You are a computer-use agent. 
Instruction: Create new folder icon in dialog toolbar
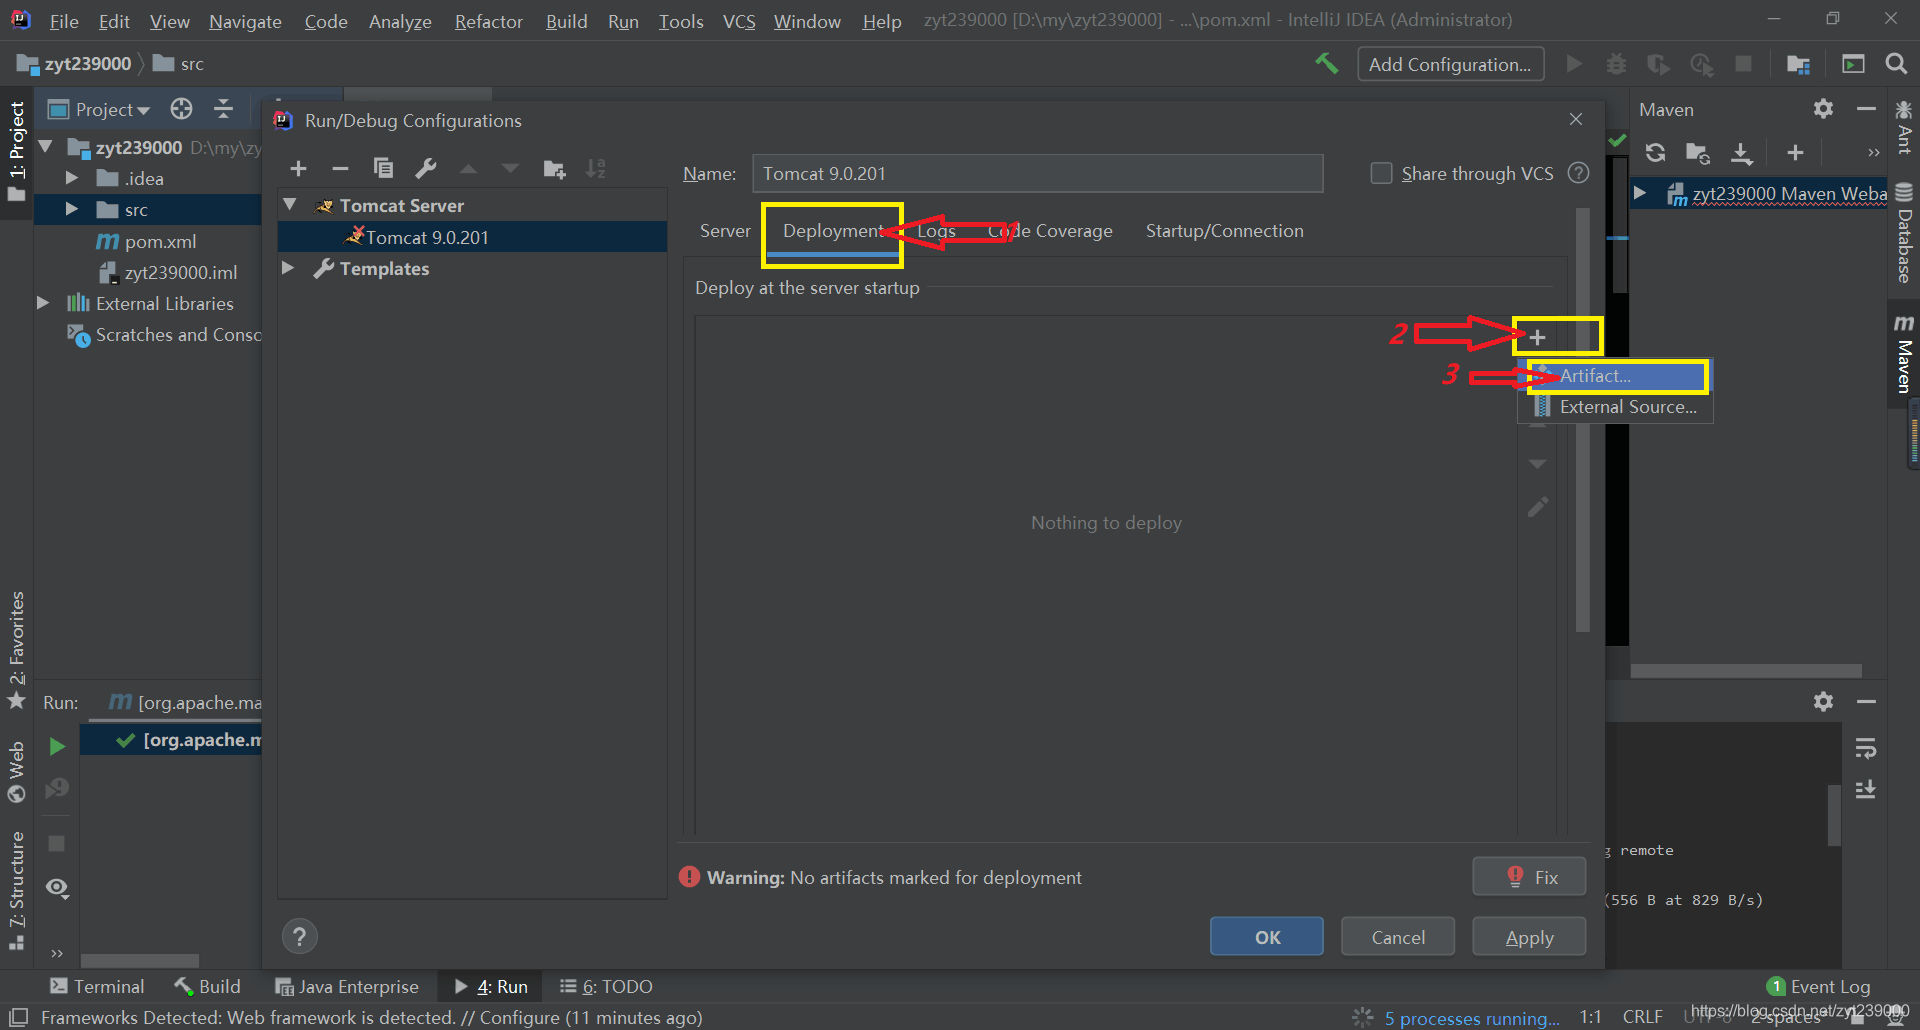pyautogui.click(x=554, y=168)
